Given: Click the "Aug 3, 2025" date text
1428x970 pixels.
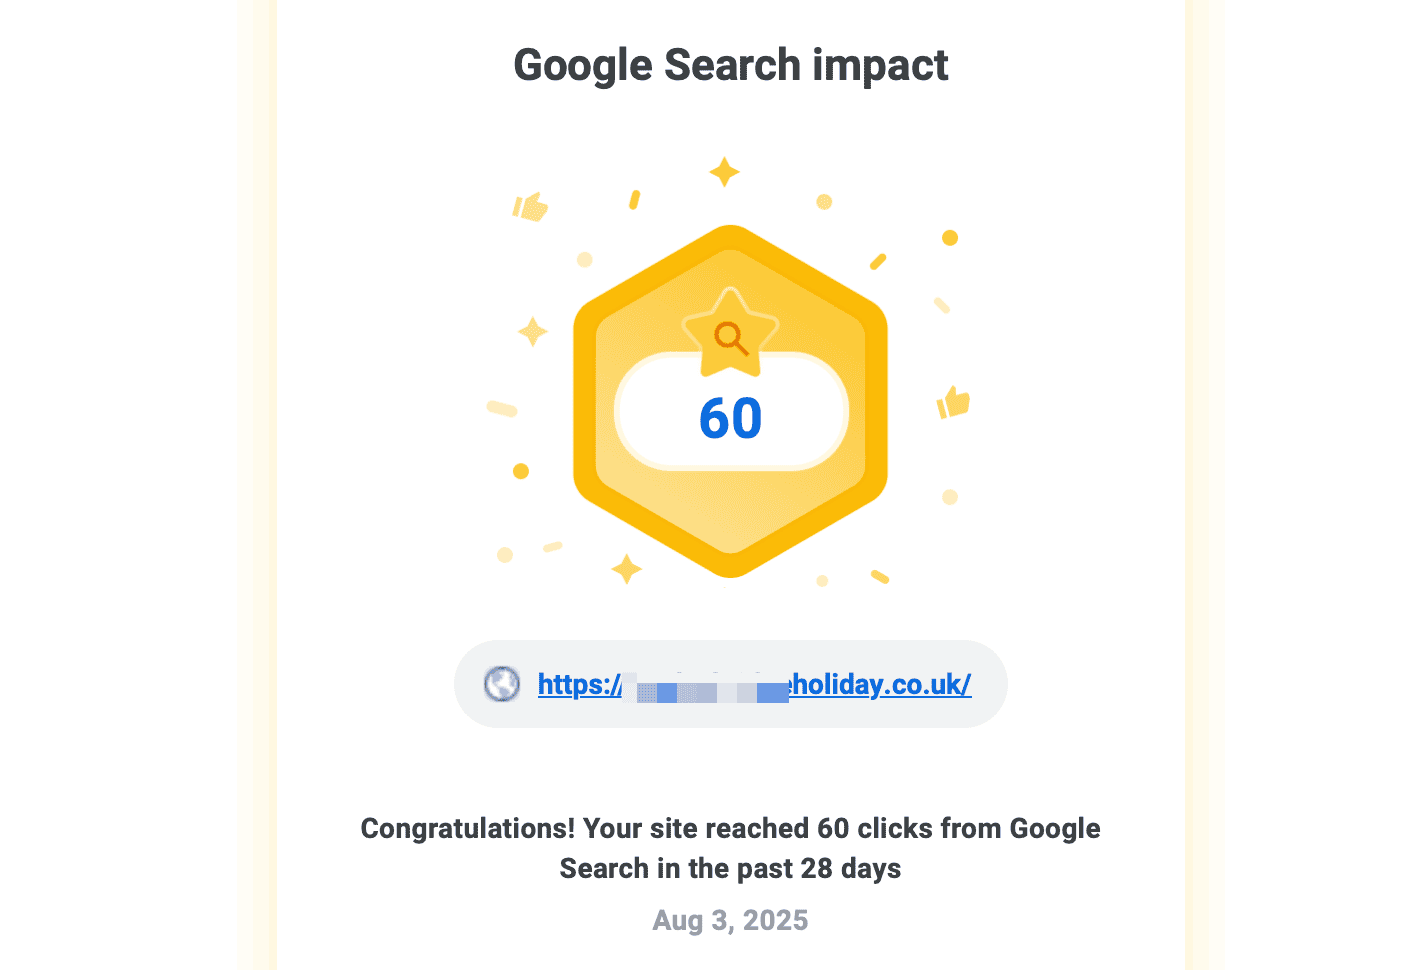Looking at the screenshot, I should (730, 920).
